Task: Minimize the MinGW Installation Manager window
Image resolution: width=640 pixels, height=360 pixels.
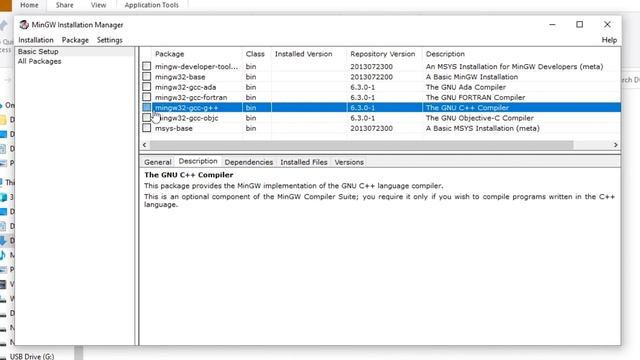Action: coord(552,24)
